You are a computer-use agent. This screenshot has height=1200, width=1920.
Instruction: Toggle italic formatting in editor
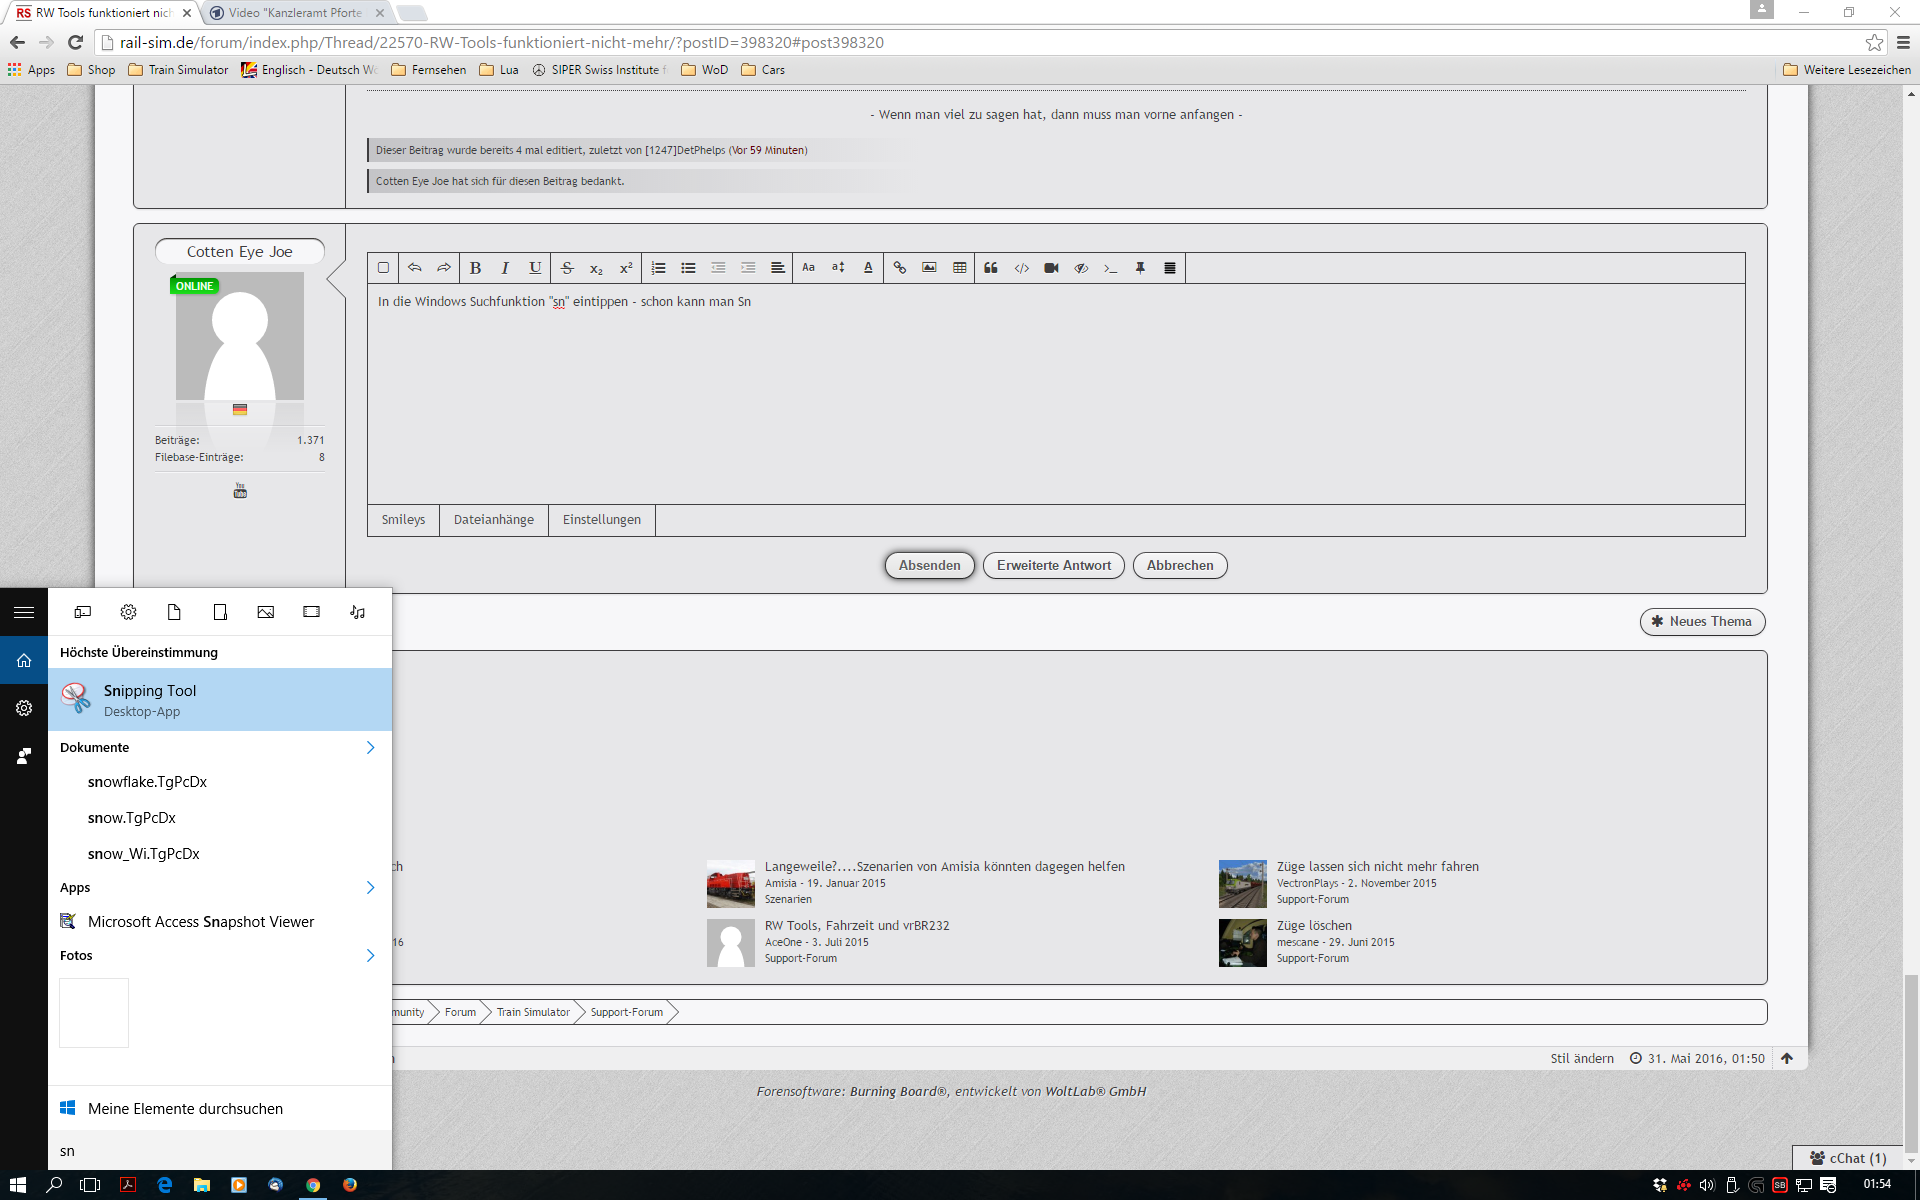pos(505,268)
